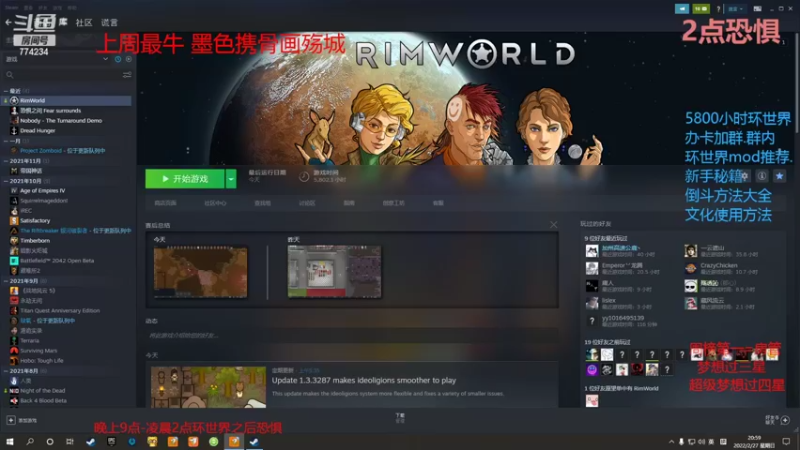Select Surviving Mars in the games list
The image size is (800, 450).
pyautogui.click(x=38, y=351)
